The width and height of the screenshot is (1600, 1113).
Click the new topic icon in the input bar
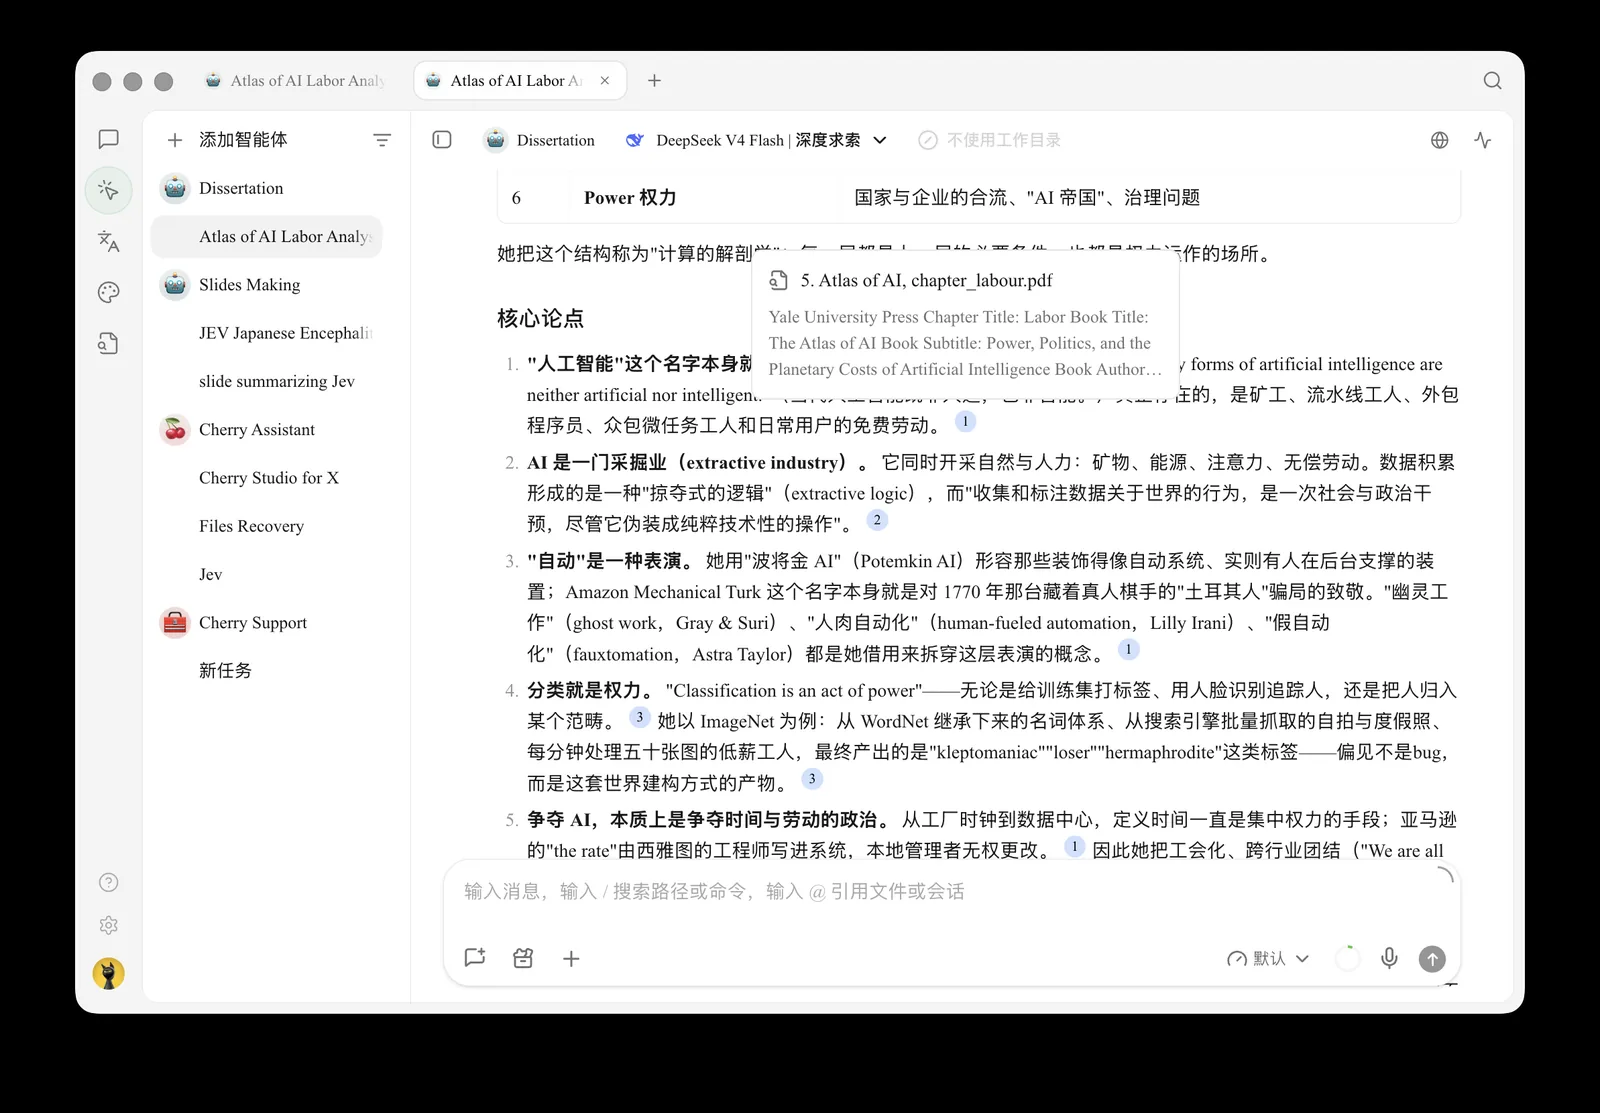click(475, 958)
